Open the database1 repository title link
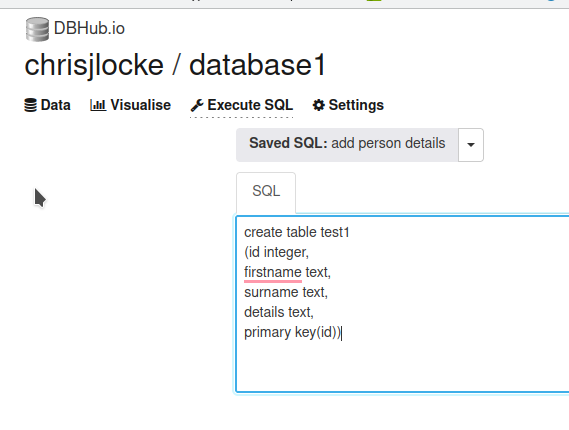569x430 pixels. pos(257,65)
